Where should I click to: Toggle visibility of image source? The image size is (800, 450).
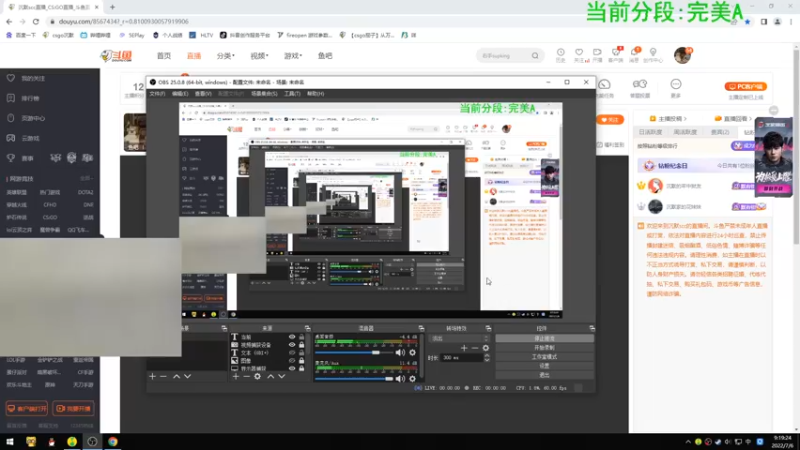click(x=292, y=360)
